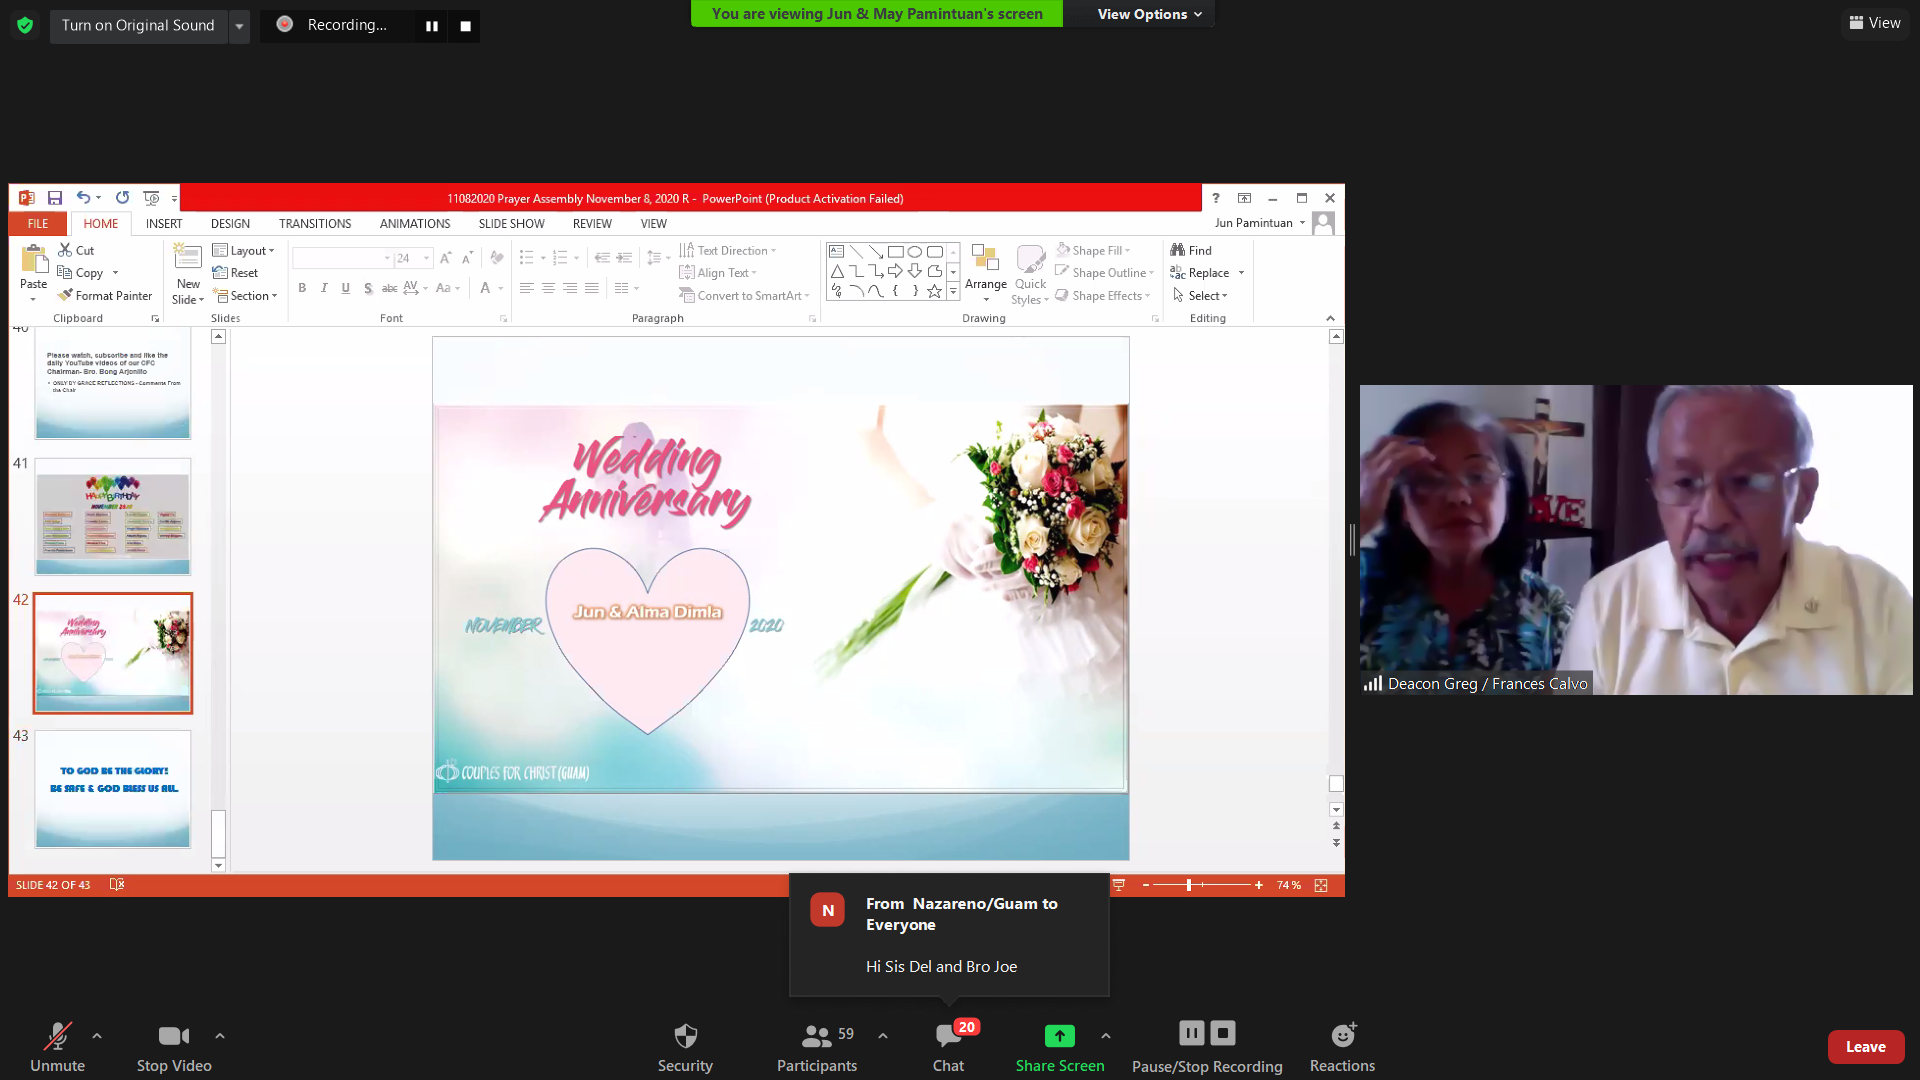The height and width of the screenshot is (1080, 1920).
Task: Click the red Leave meeting button
Action: click(x=1865, y=1047)
